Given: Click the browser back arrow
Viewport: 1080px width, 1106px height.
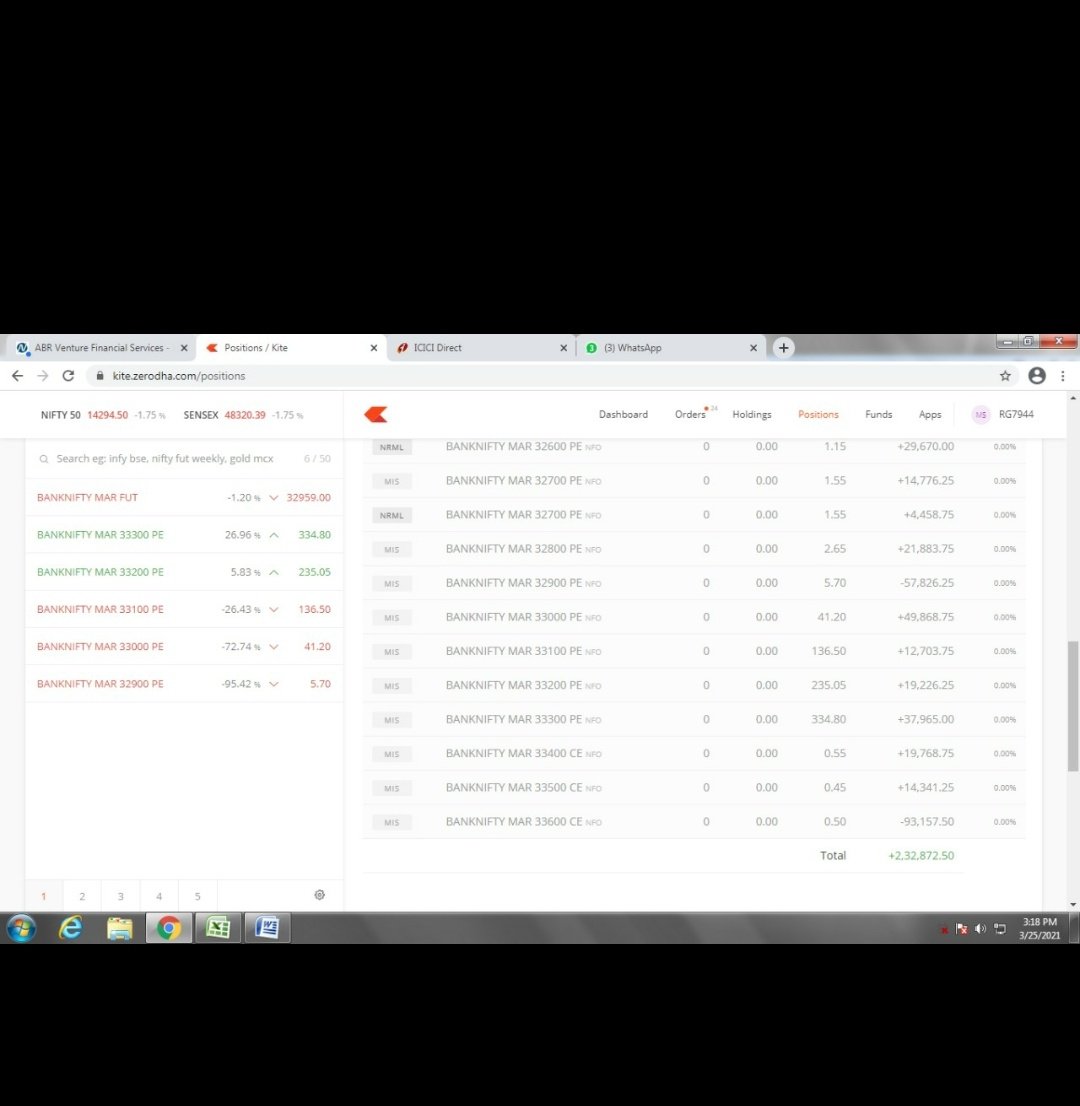Looking at the screenshot, I should point(18,376).
